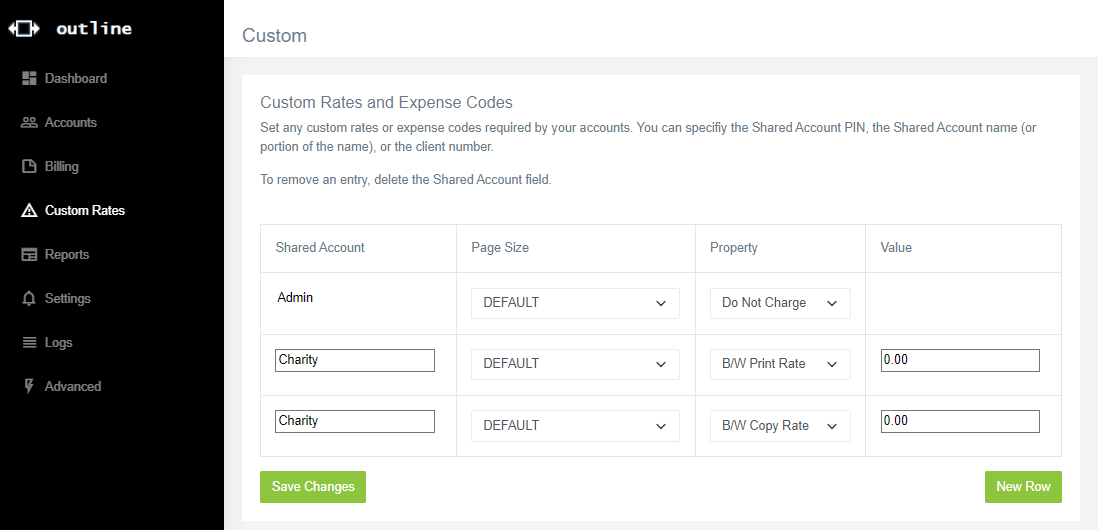Click the Custom Rates triangle icon
Screen dimensions: 1098x530
click(29, 210)
